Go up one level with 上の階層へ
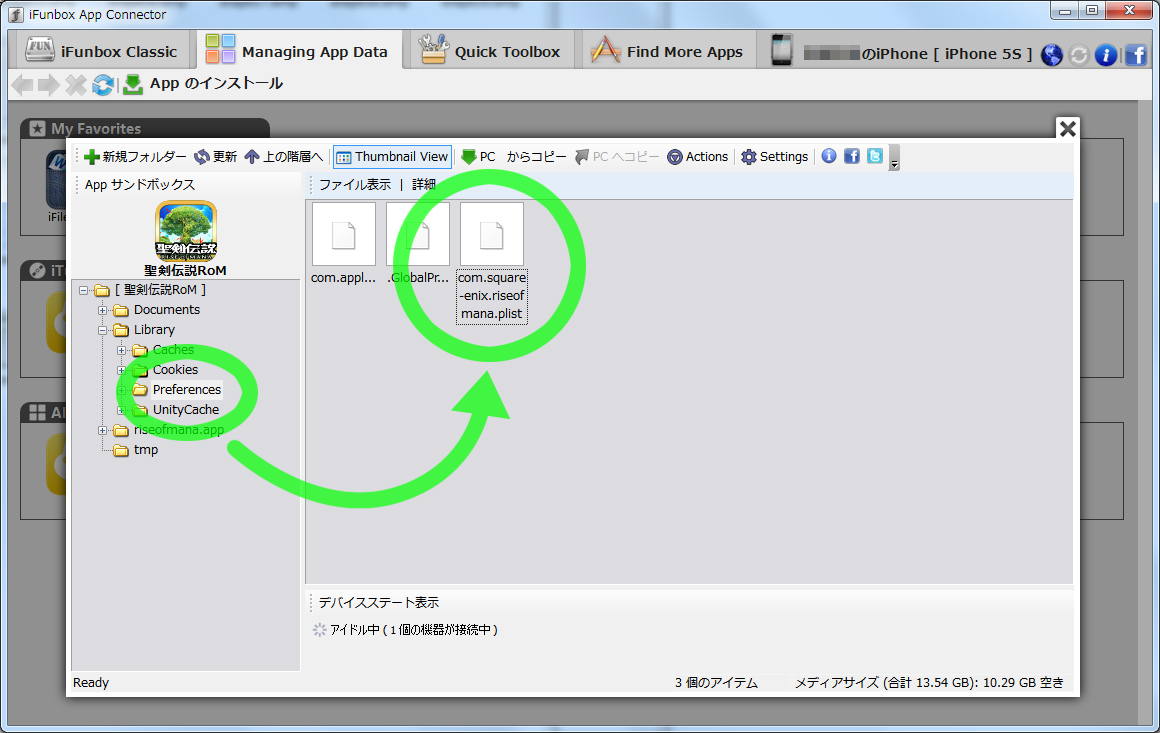This screenshot has height=733, width=1160. 283,157
